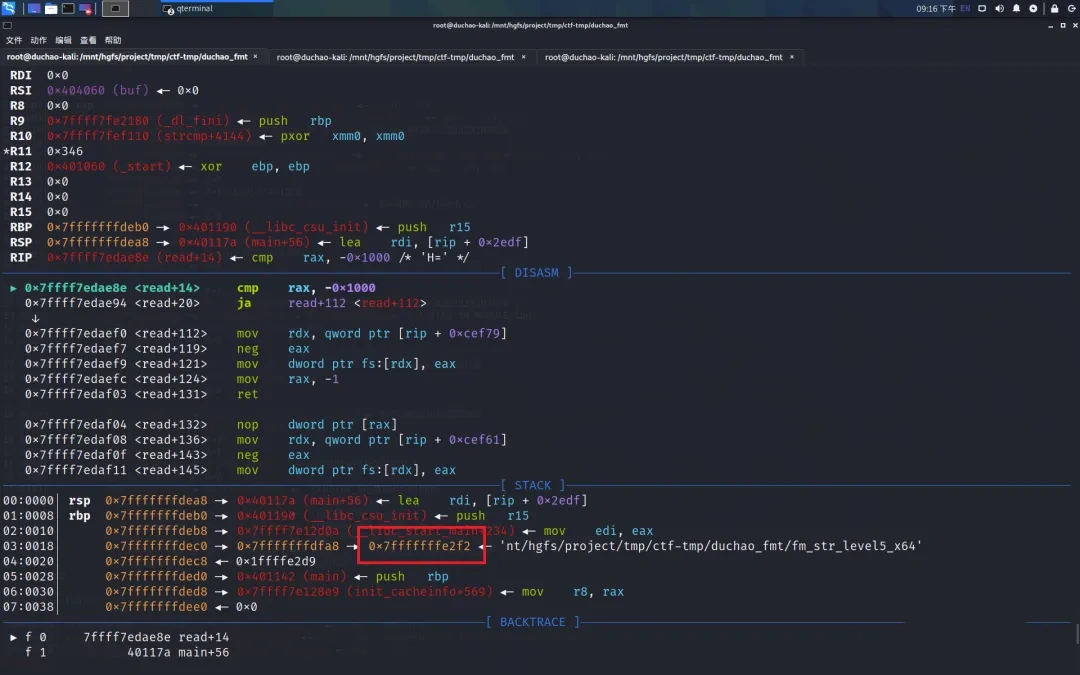This screenshot has width=1080, height=675.
Task: Click backtrace frame 0 read+14
Action: (x=127, y=637)
